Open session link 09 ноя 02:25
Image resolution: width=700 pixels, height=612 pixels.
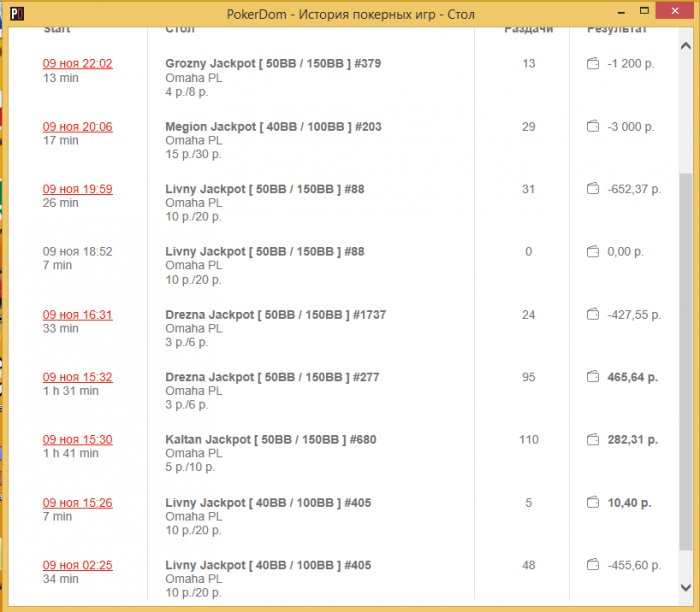coord(78,565)
